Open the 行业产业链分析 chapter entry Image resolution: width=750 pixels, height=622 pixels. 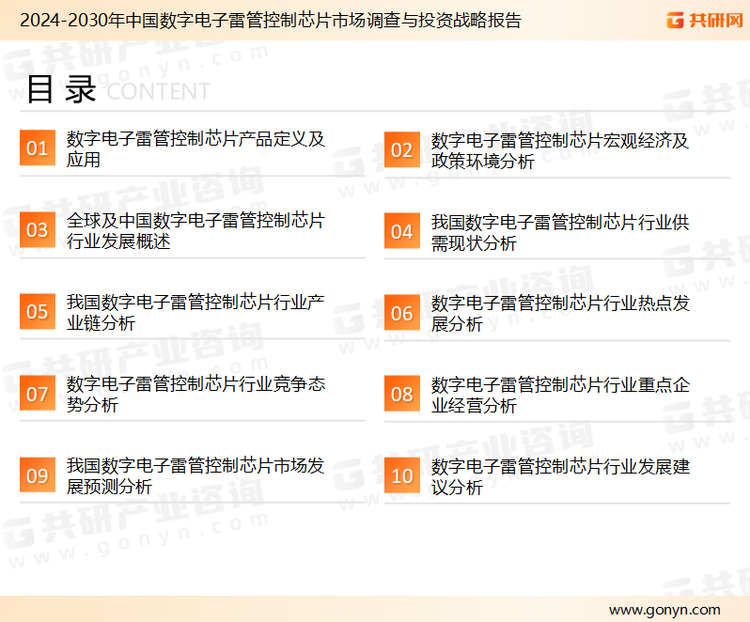196,312
